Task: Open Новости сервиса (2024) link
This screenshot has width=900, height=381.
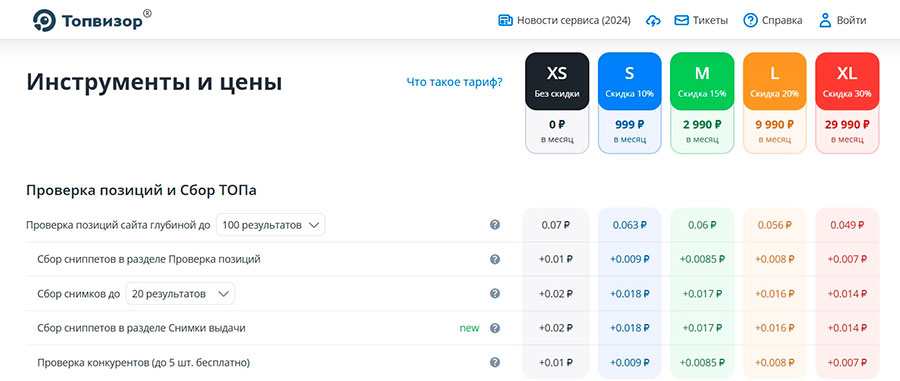Action: pyautogui.click(x=573, y=21)
